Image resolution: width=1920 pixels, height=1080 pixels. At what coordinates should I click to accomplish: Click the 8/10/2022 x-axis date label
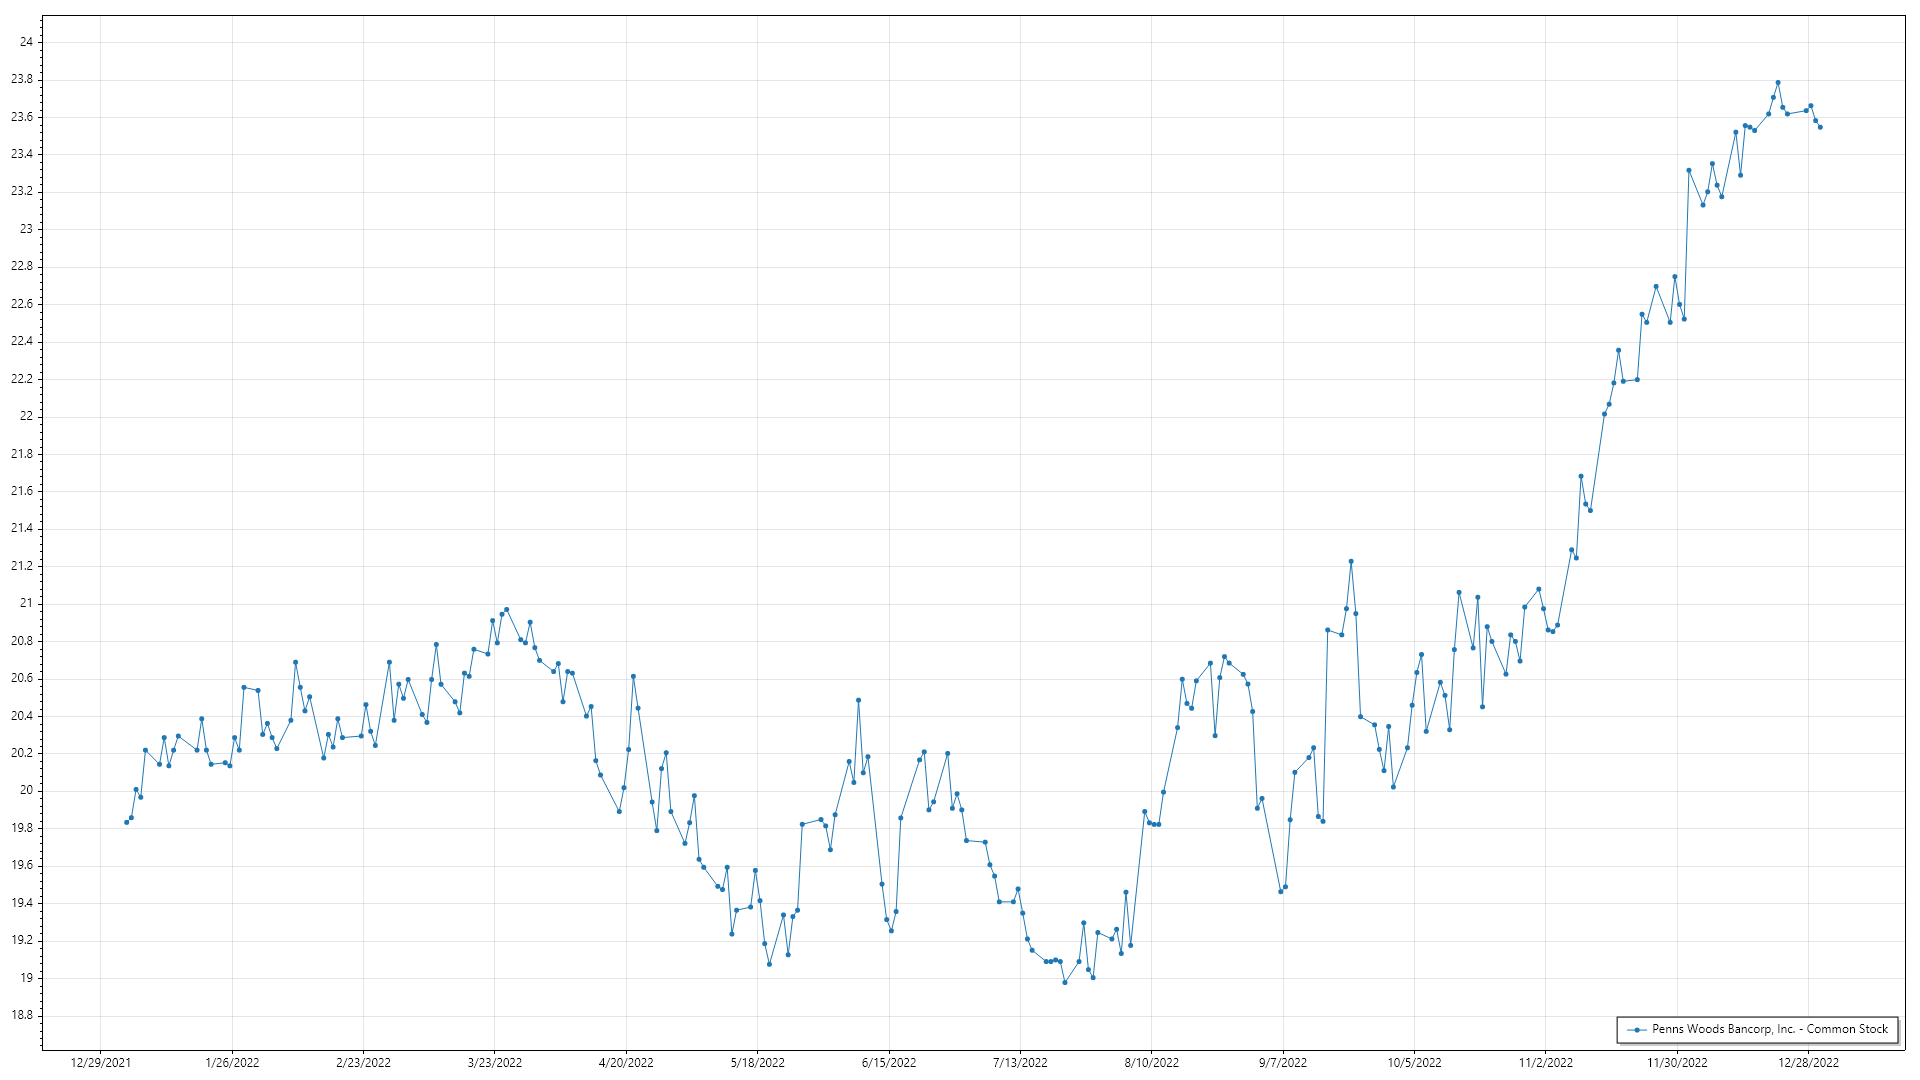coord(1151,1063)
